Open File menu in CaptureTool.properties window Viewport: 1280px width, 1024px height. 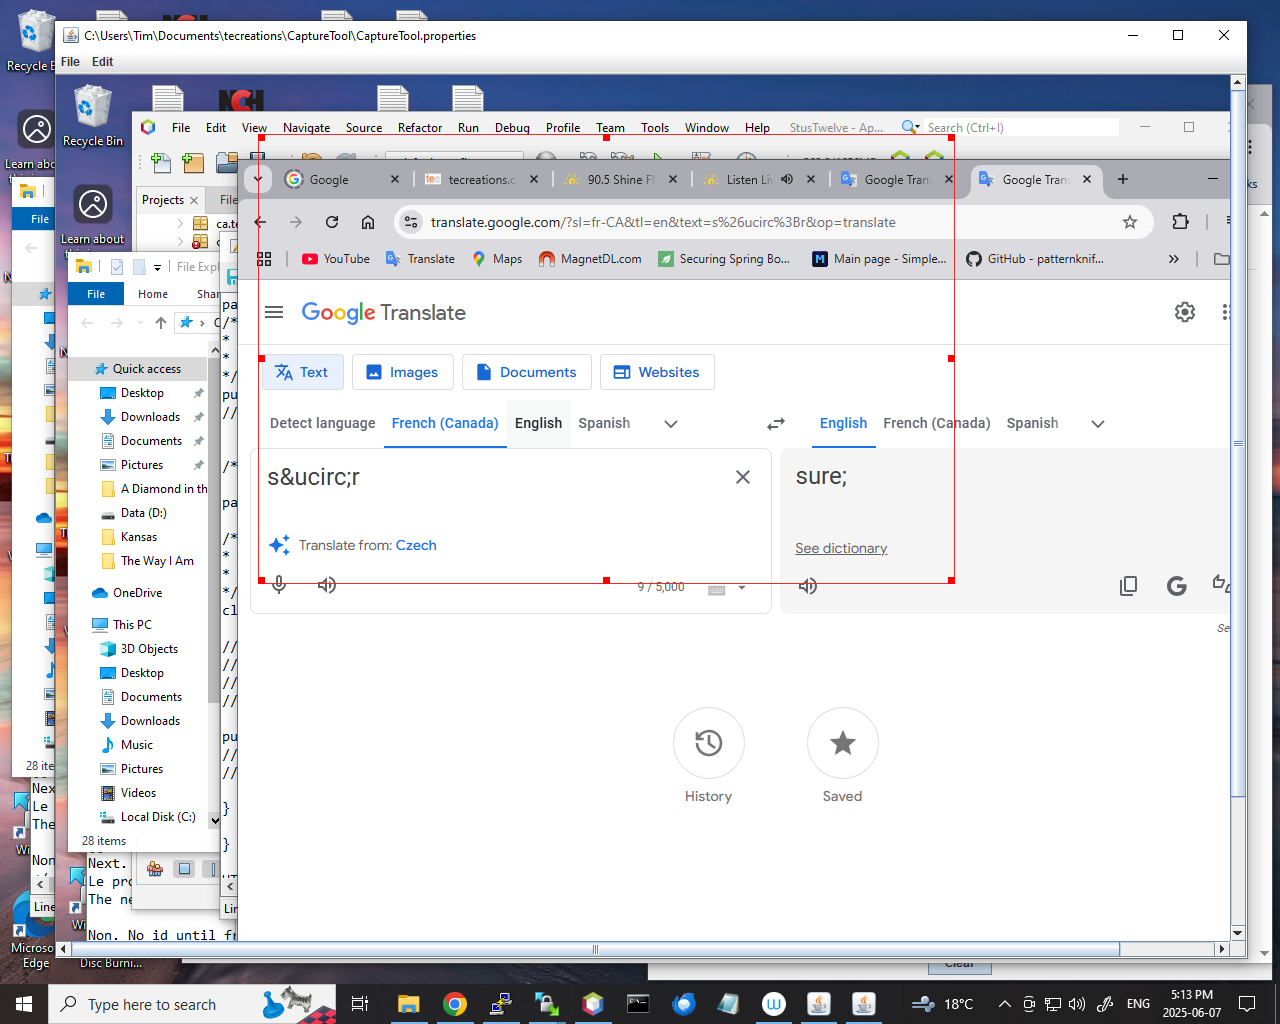point(70,61)
